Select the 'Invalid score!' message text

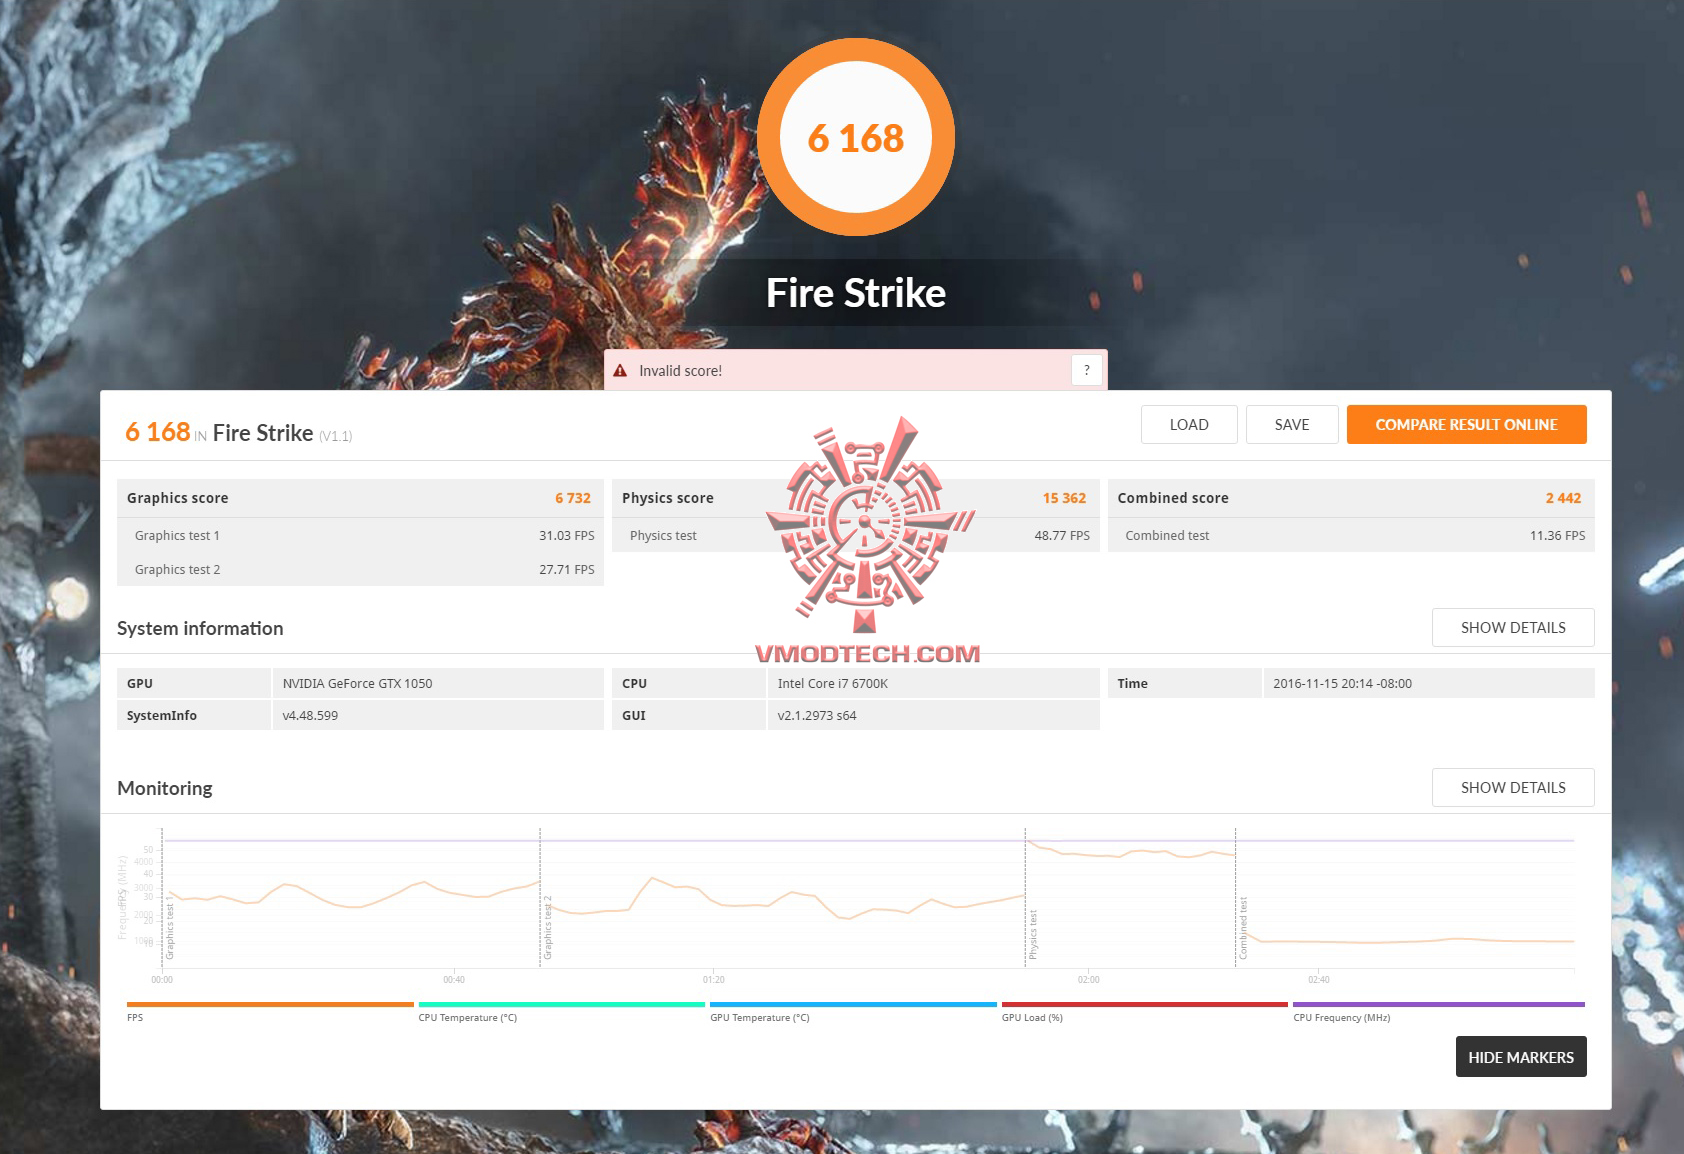[680, 371]
